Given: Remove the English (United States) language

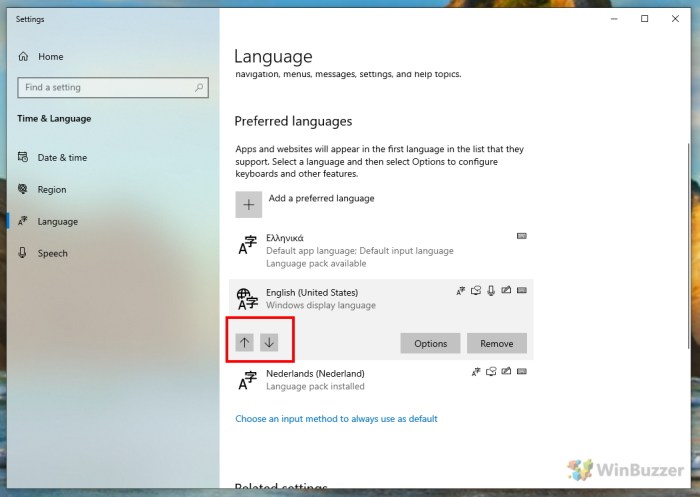Looking at the screenshot, I should click(497, 343).
